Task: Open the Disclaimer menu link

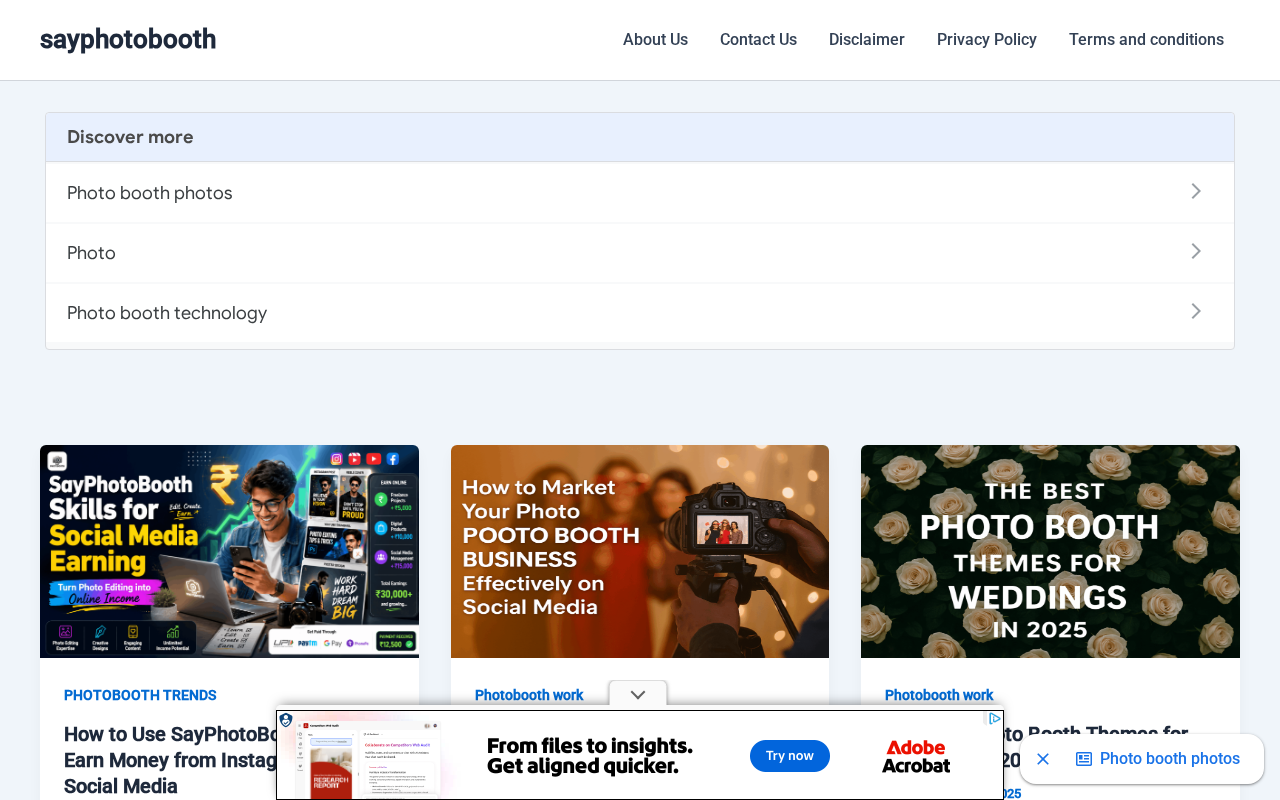Action: click(x=867, y=40)
